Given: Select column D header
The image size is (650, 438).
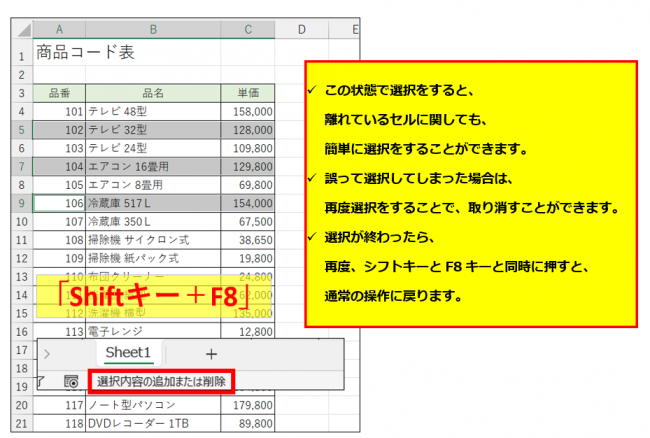Looking at the screenshot, I should pos(300,31).
